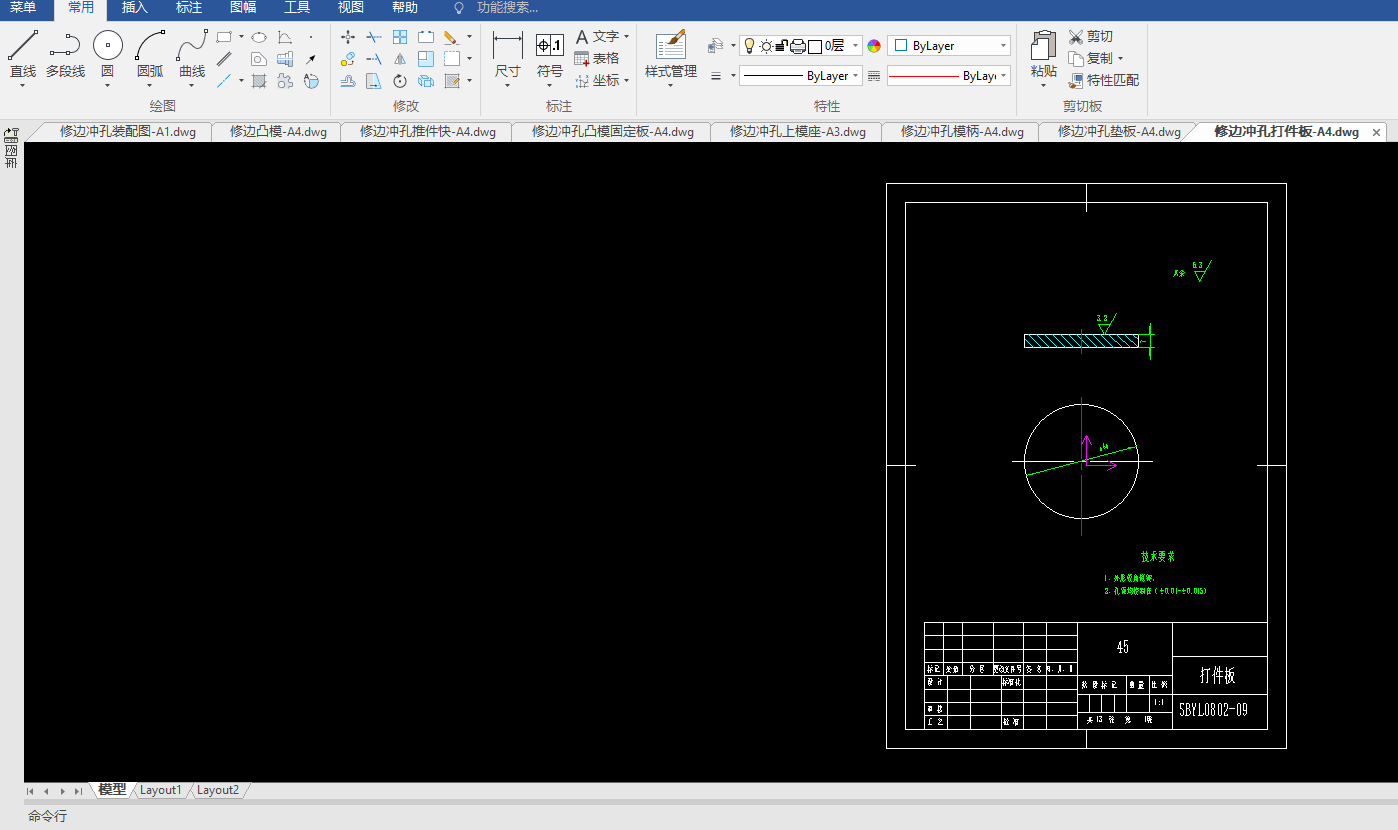This screenshot has width=1398, height=830.
Task: Toggle the layer sun freeze icon
Action: tap(765, 45)
